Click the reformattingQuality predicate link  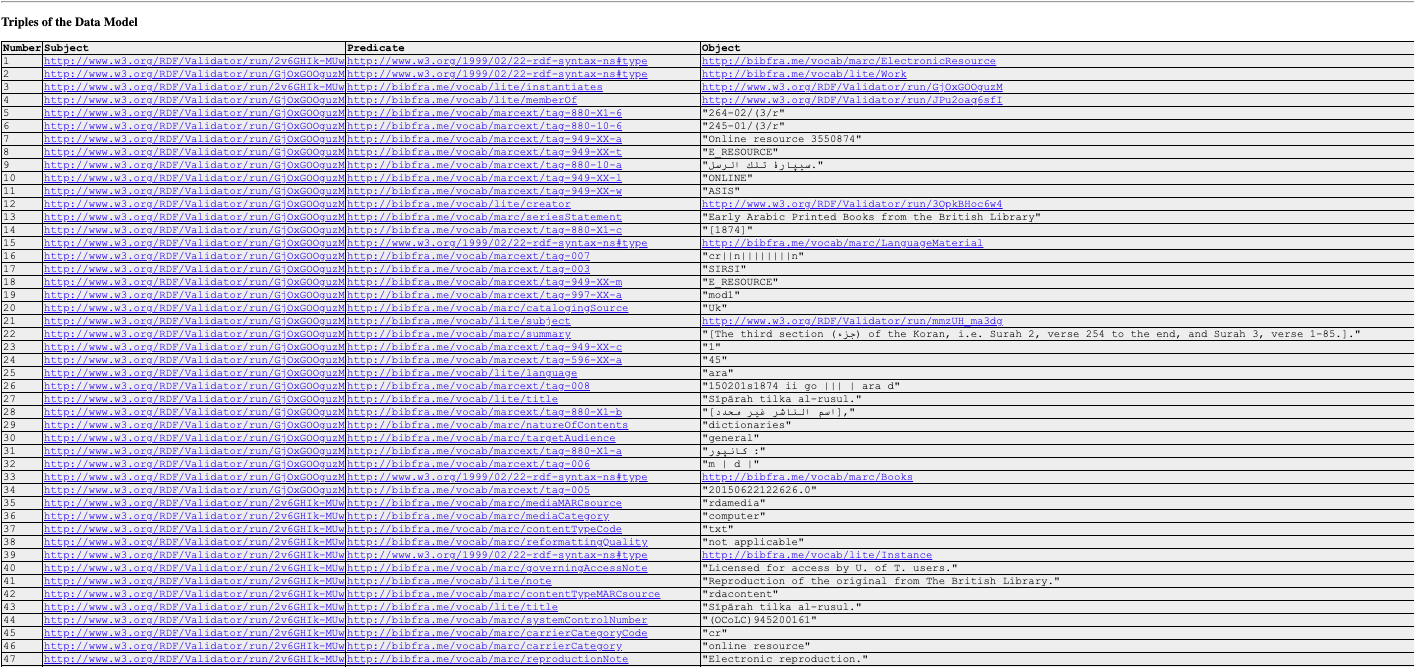[x=497, y=542]
